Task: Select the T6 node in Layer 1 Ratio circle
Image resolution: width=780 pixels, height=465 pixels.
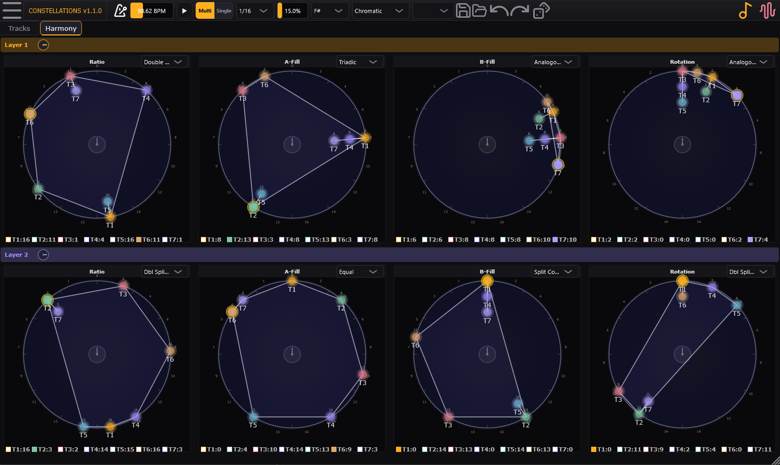Action: click(x=30, y=114)
